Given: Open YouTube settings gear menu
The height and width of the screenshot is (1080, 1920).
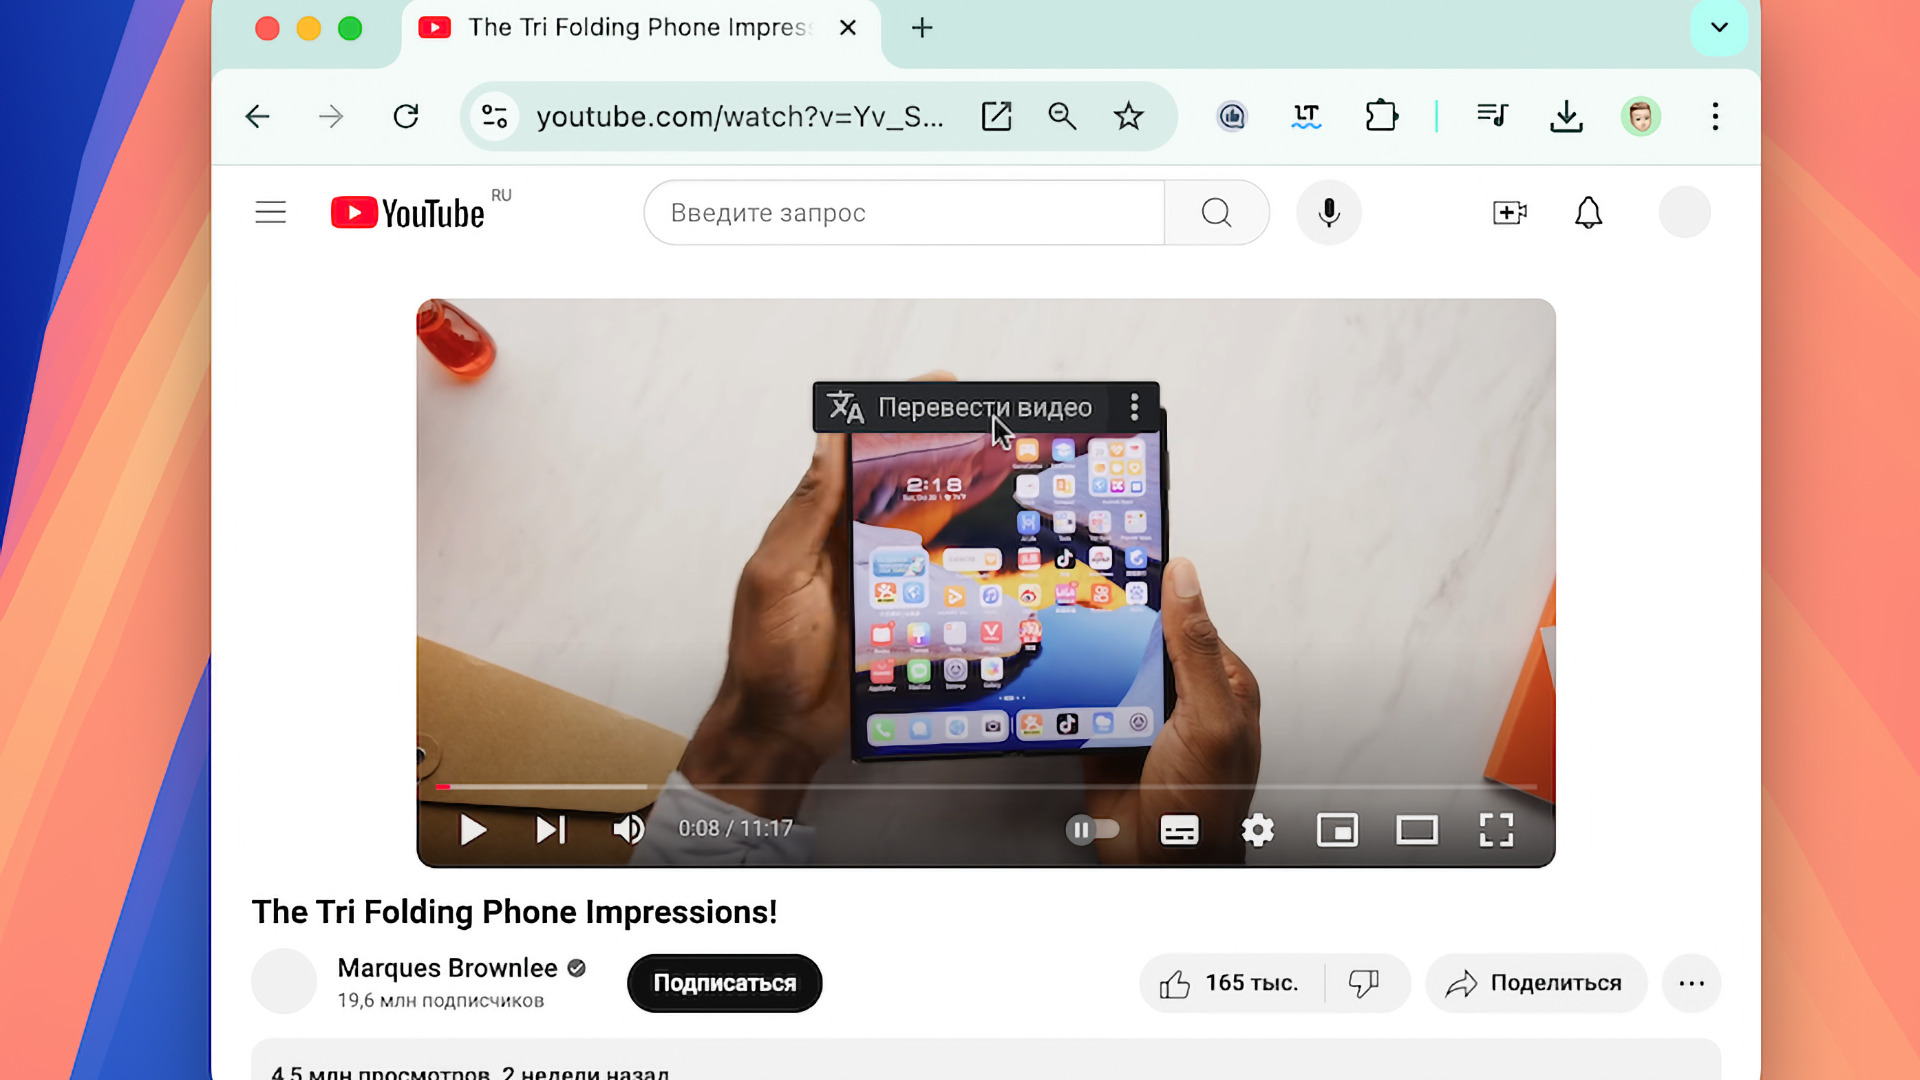Looking at the screenshot, I should [x=1257, y=828].
